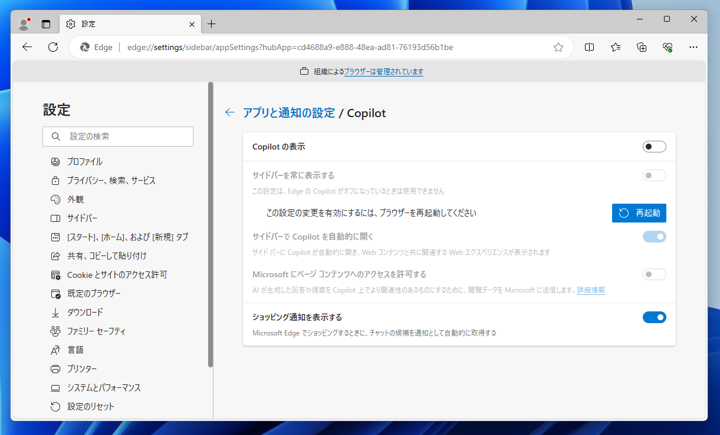The height and width of the screenshot is (435, 720).
Task: Go back with the browser back arrow
Action: pos(27,47)
